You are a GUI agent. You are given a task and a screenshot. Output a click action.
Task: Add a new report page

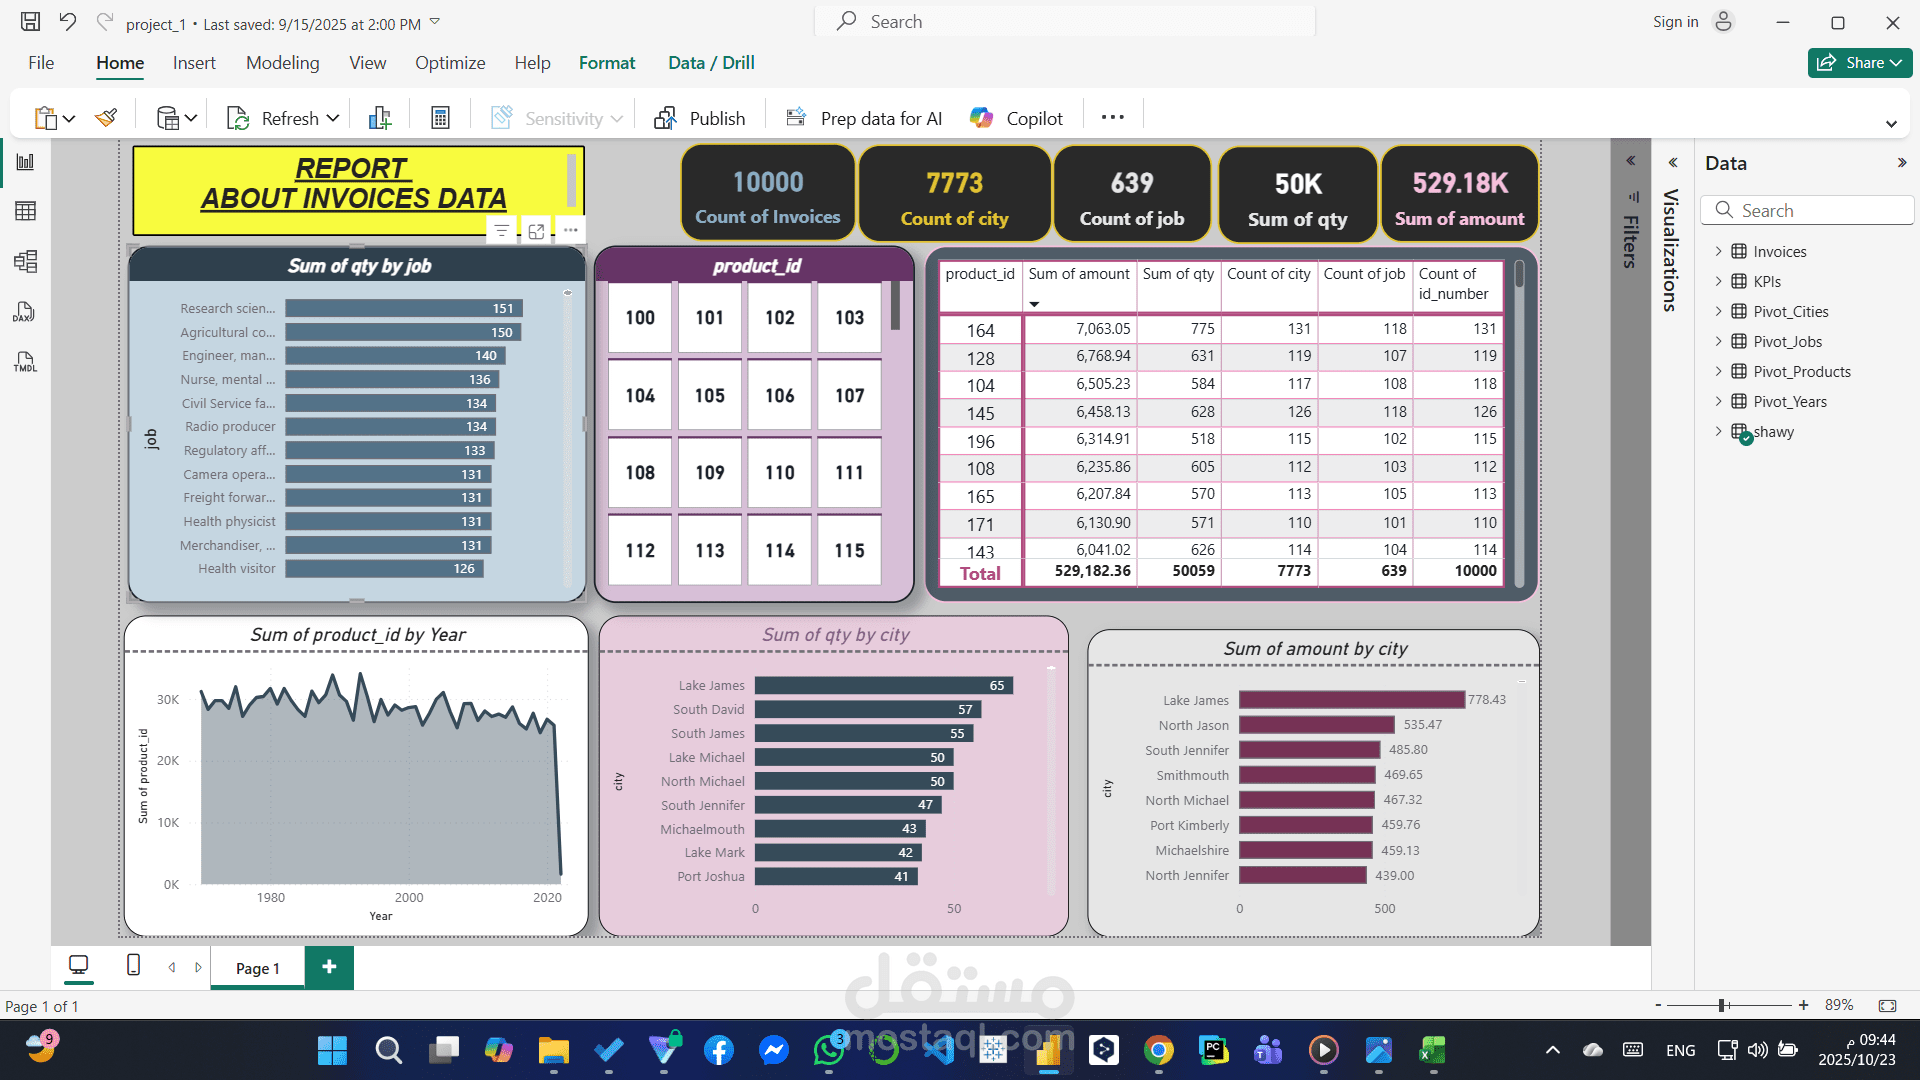coord(329,967)
